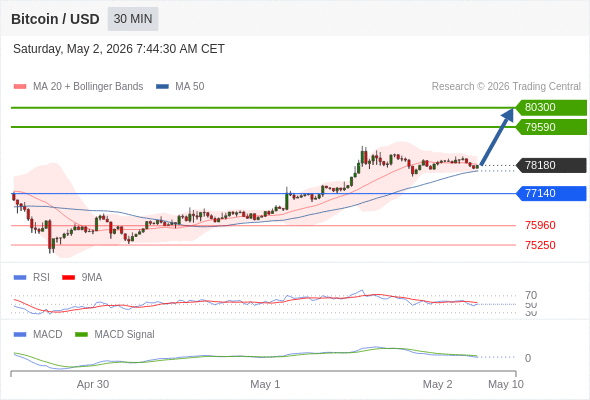Click the 9MA red legend swatch

(x=68, y=278)
